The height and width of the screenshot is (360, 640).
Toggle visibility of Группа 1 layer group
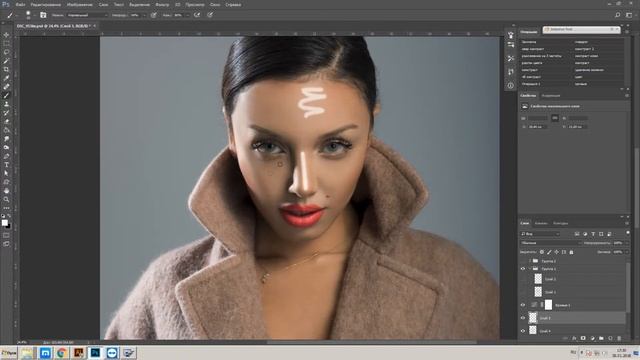(523, 269)
